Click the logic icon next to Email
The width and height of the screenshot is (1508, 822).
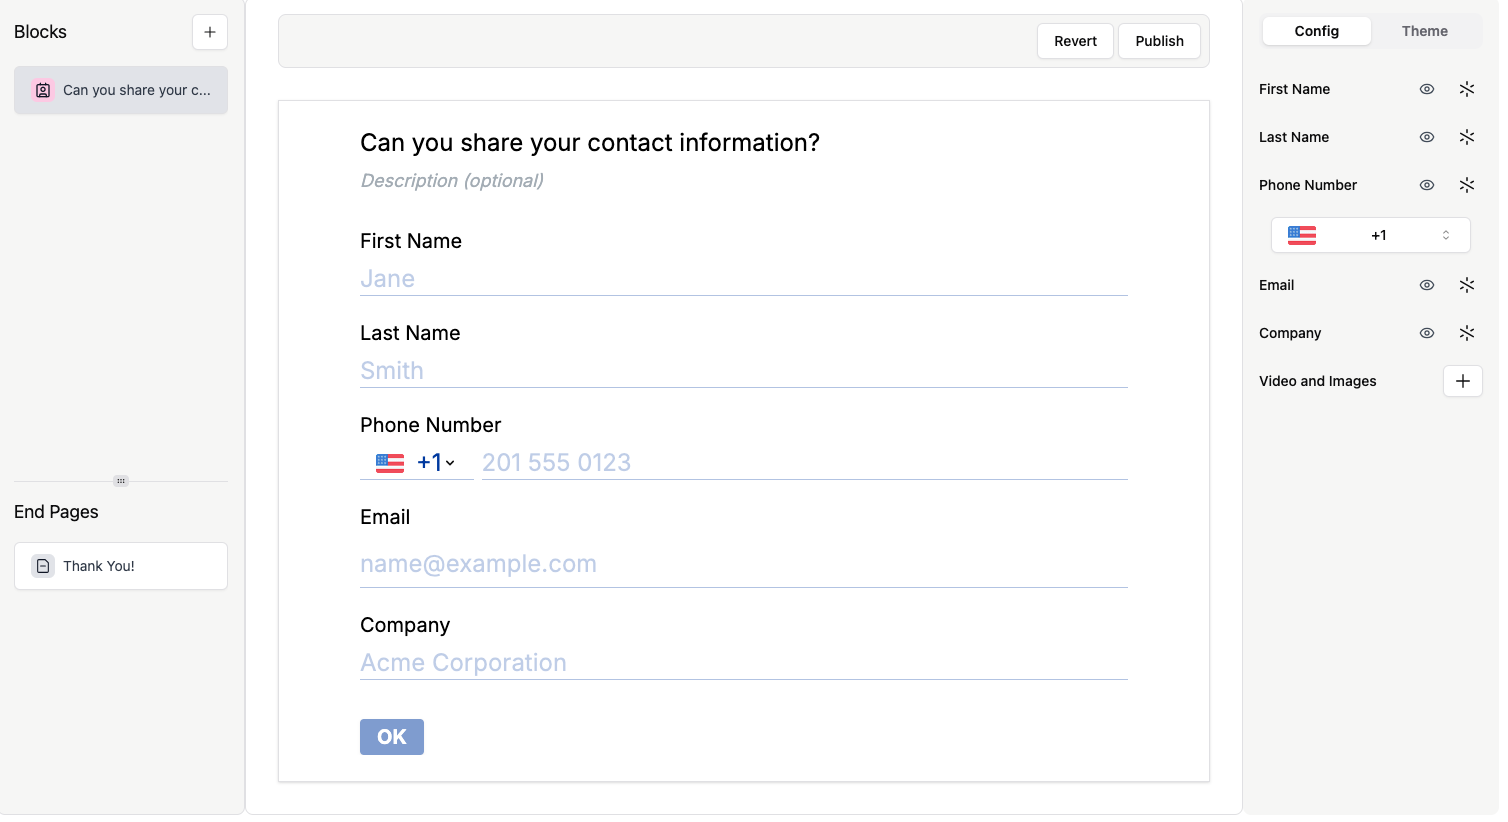(1467, 285)
